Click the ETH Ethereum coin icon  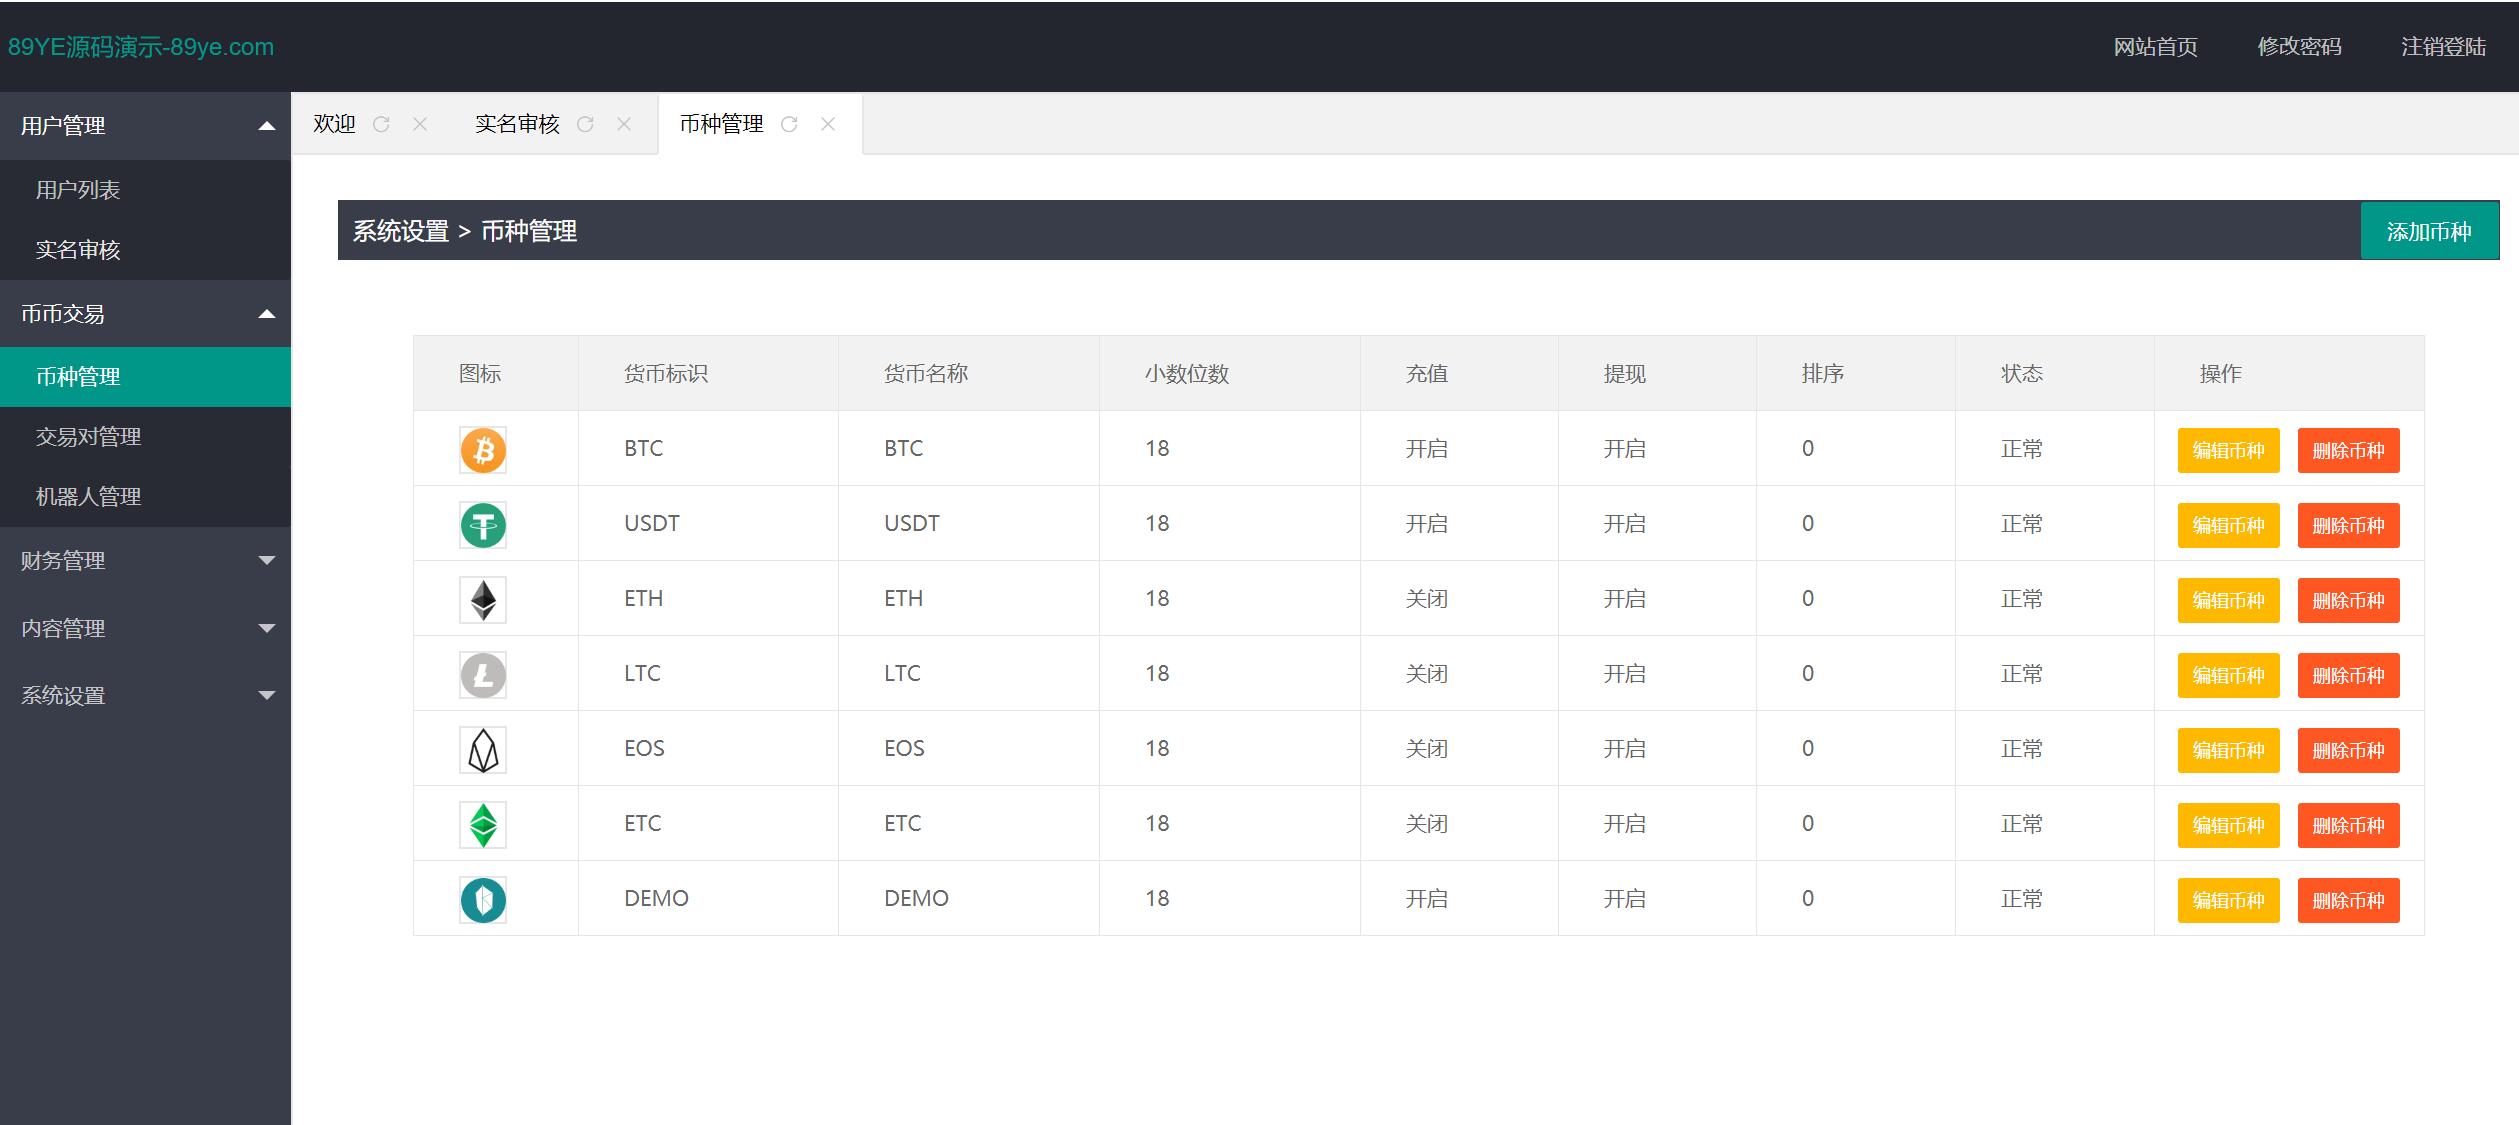coord(483,600)
